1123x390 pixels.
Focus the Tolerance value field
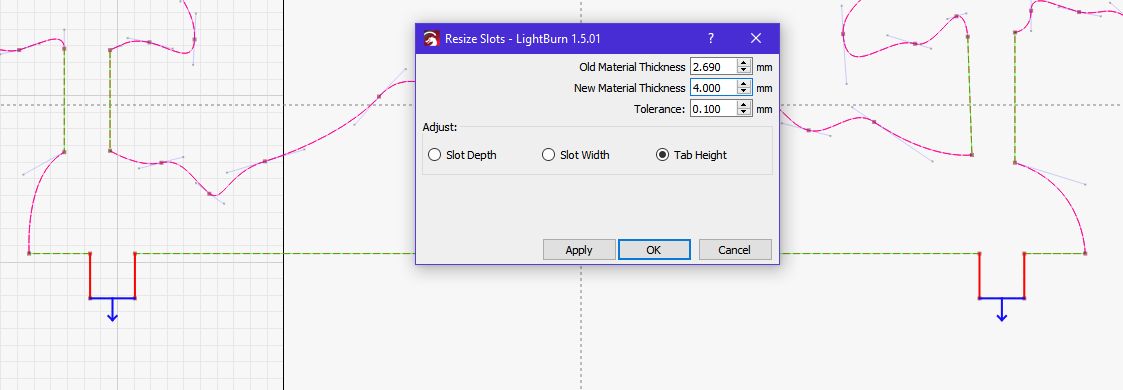pos(713,109)
